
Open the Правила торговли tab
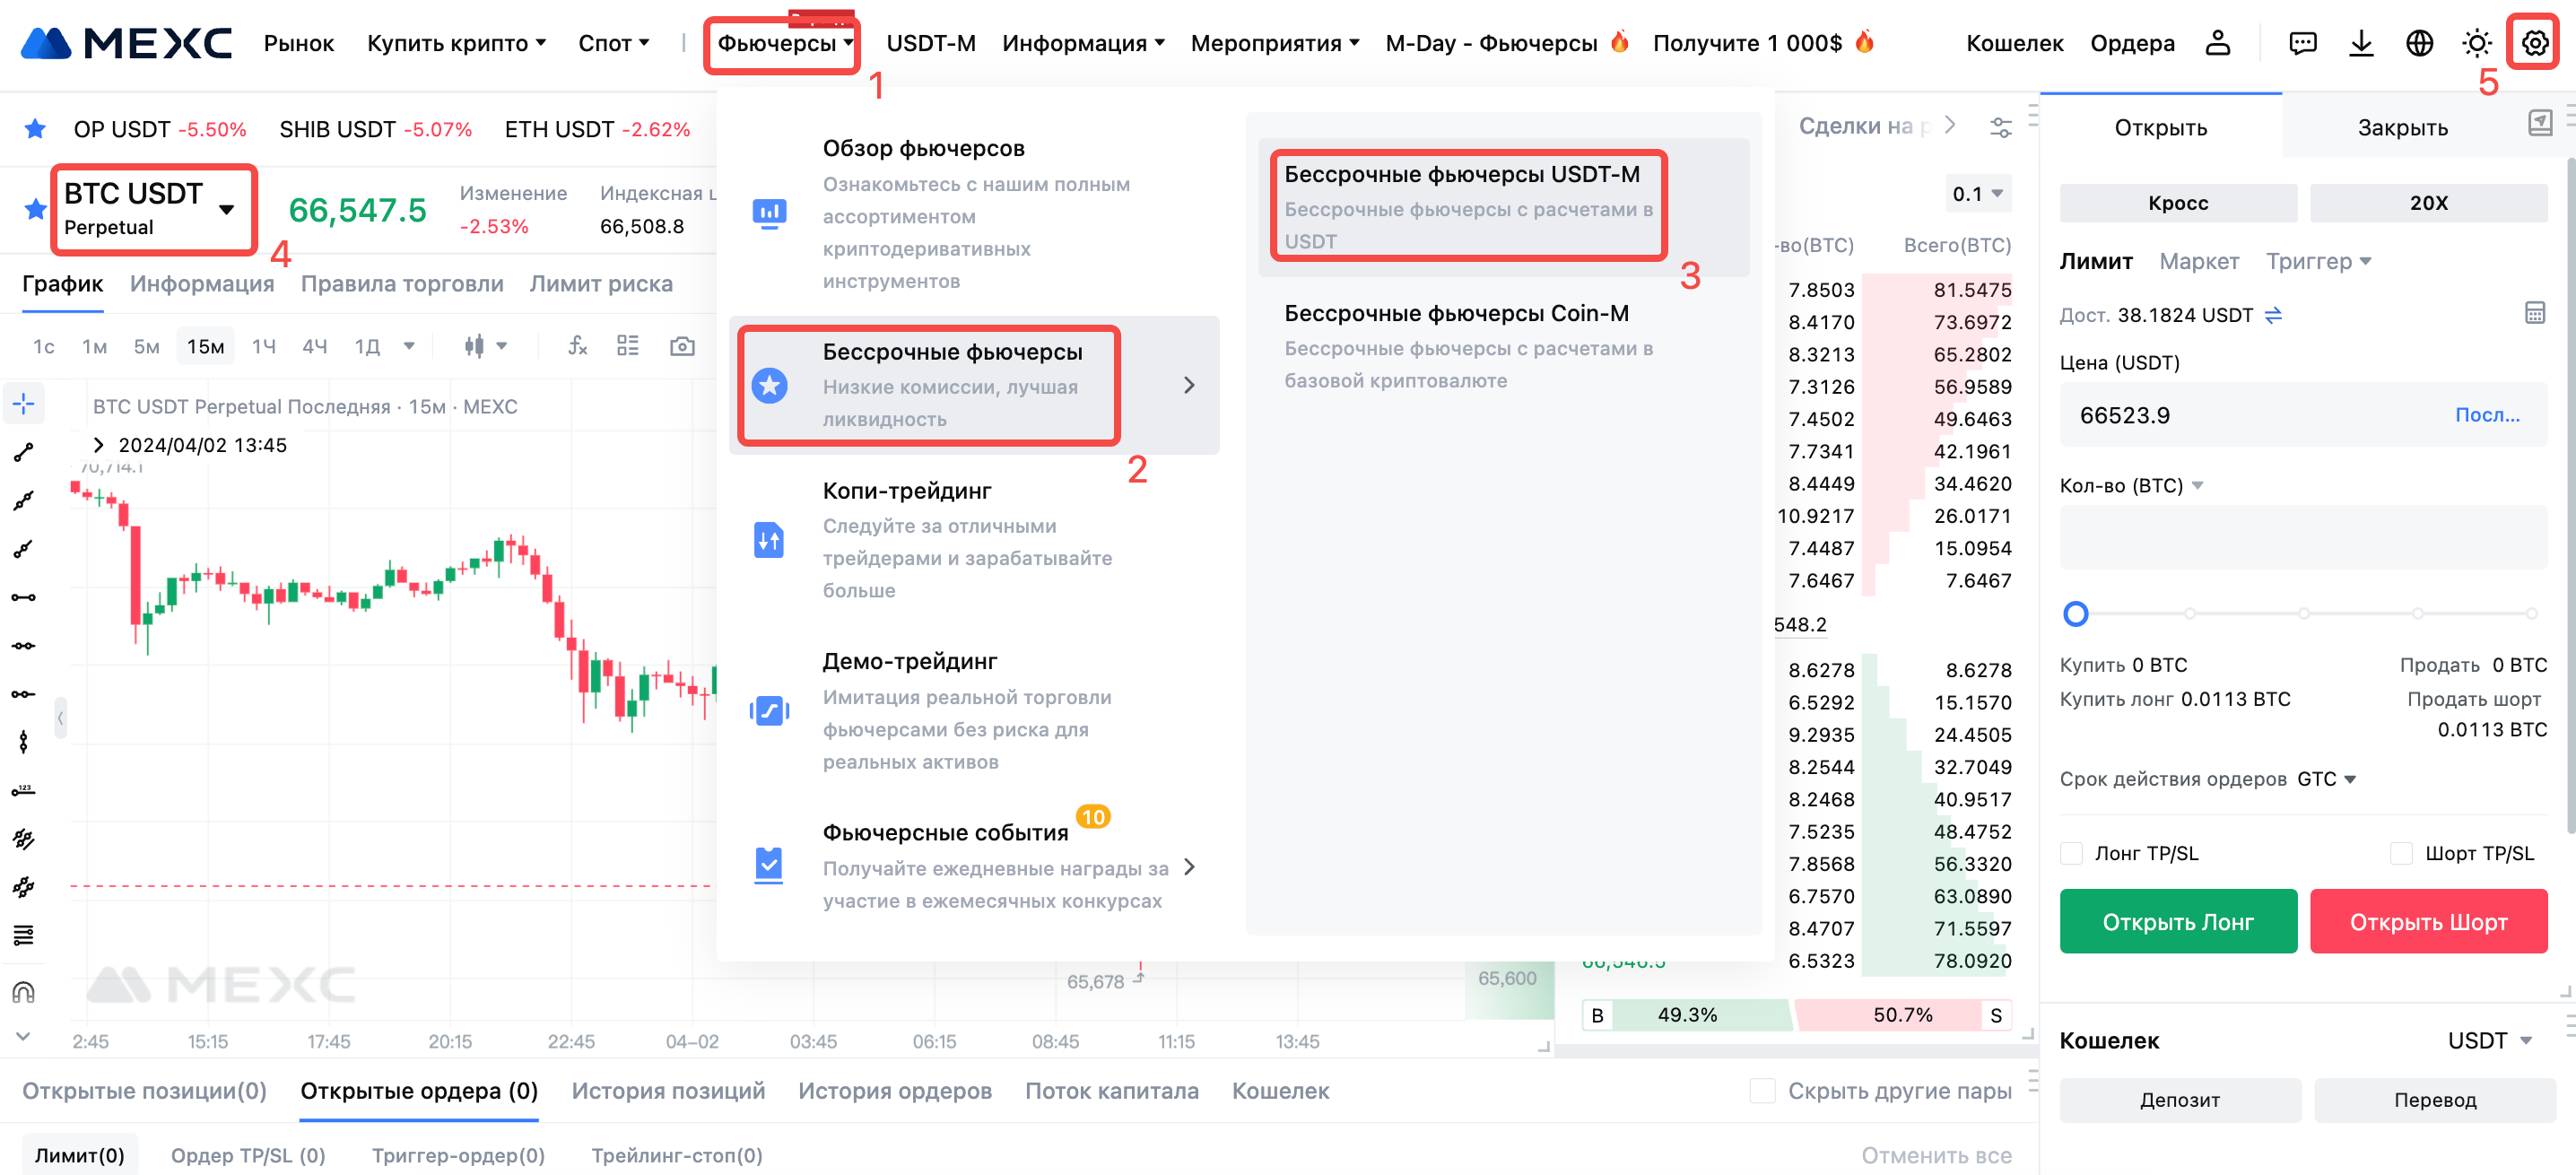[x=402, y=284]
